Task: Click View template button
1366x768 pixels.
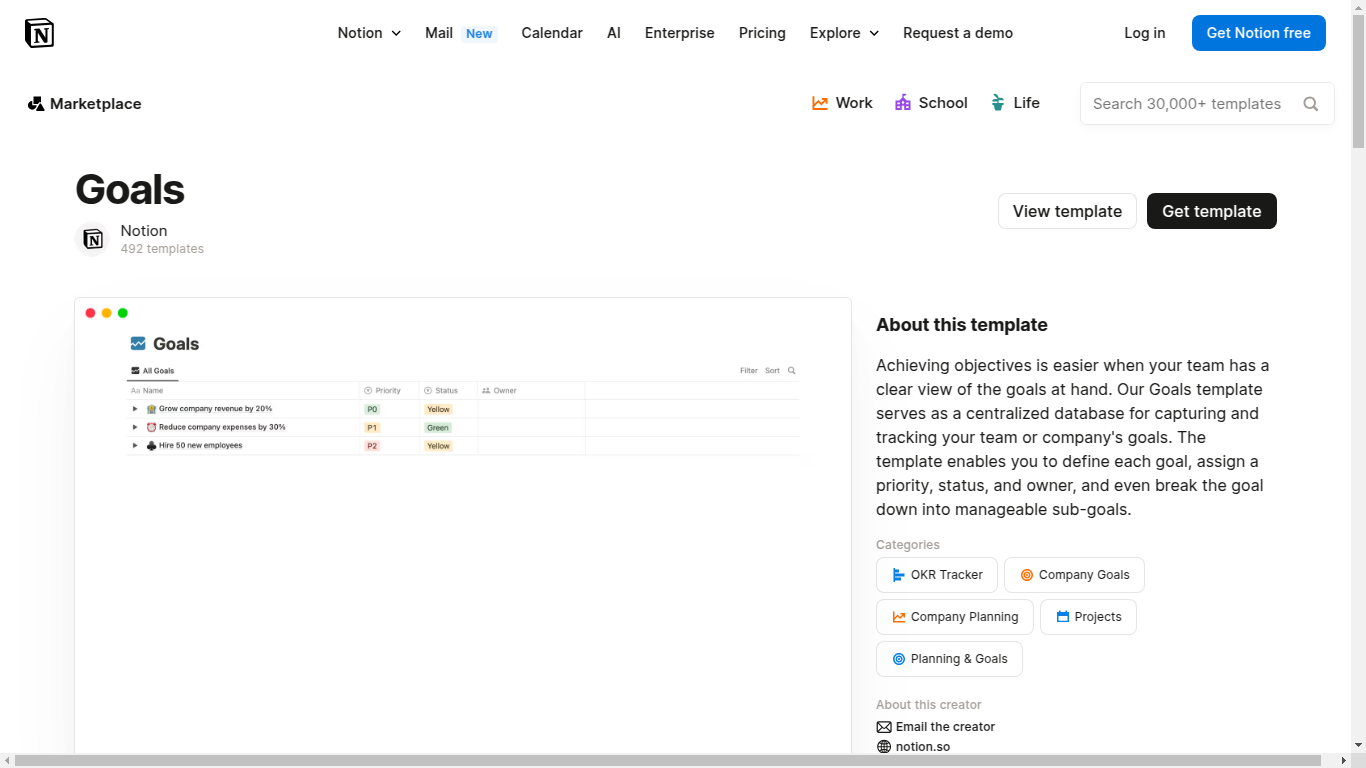Action: pyautogui.click(x=1067, y=211)
